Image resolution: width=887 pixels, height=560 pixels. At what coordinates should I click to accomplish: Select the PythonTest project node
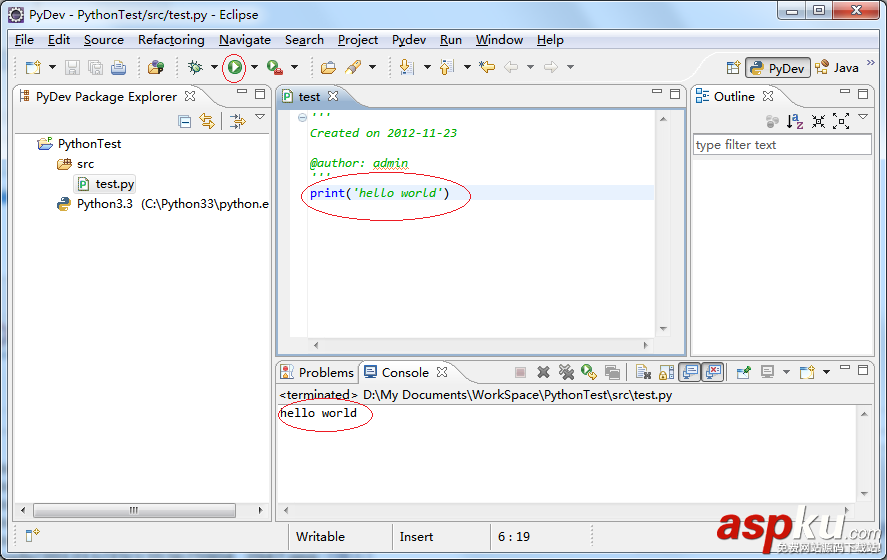pos(79,144)
